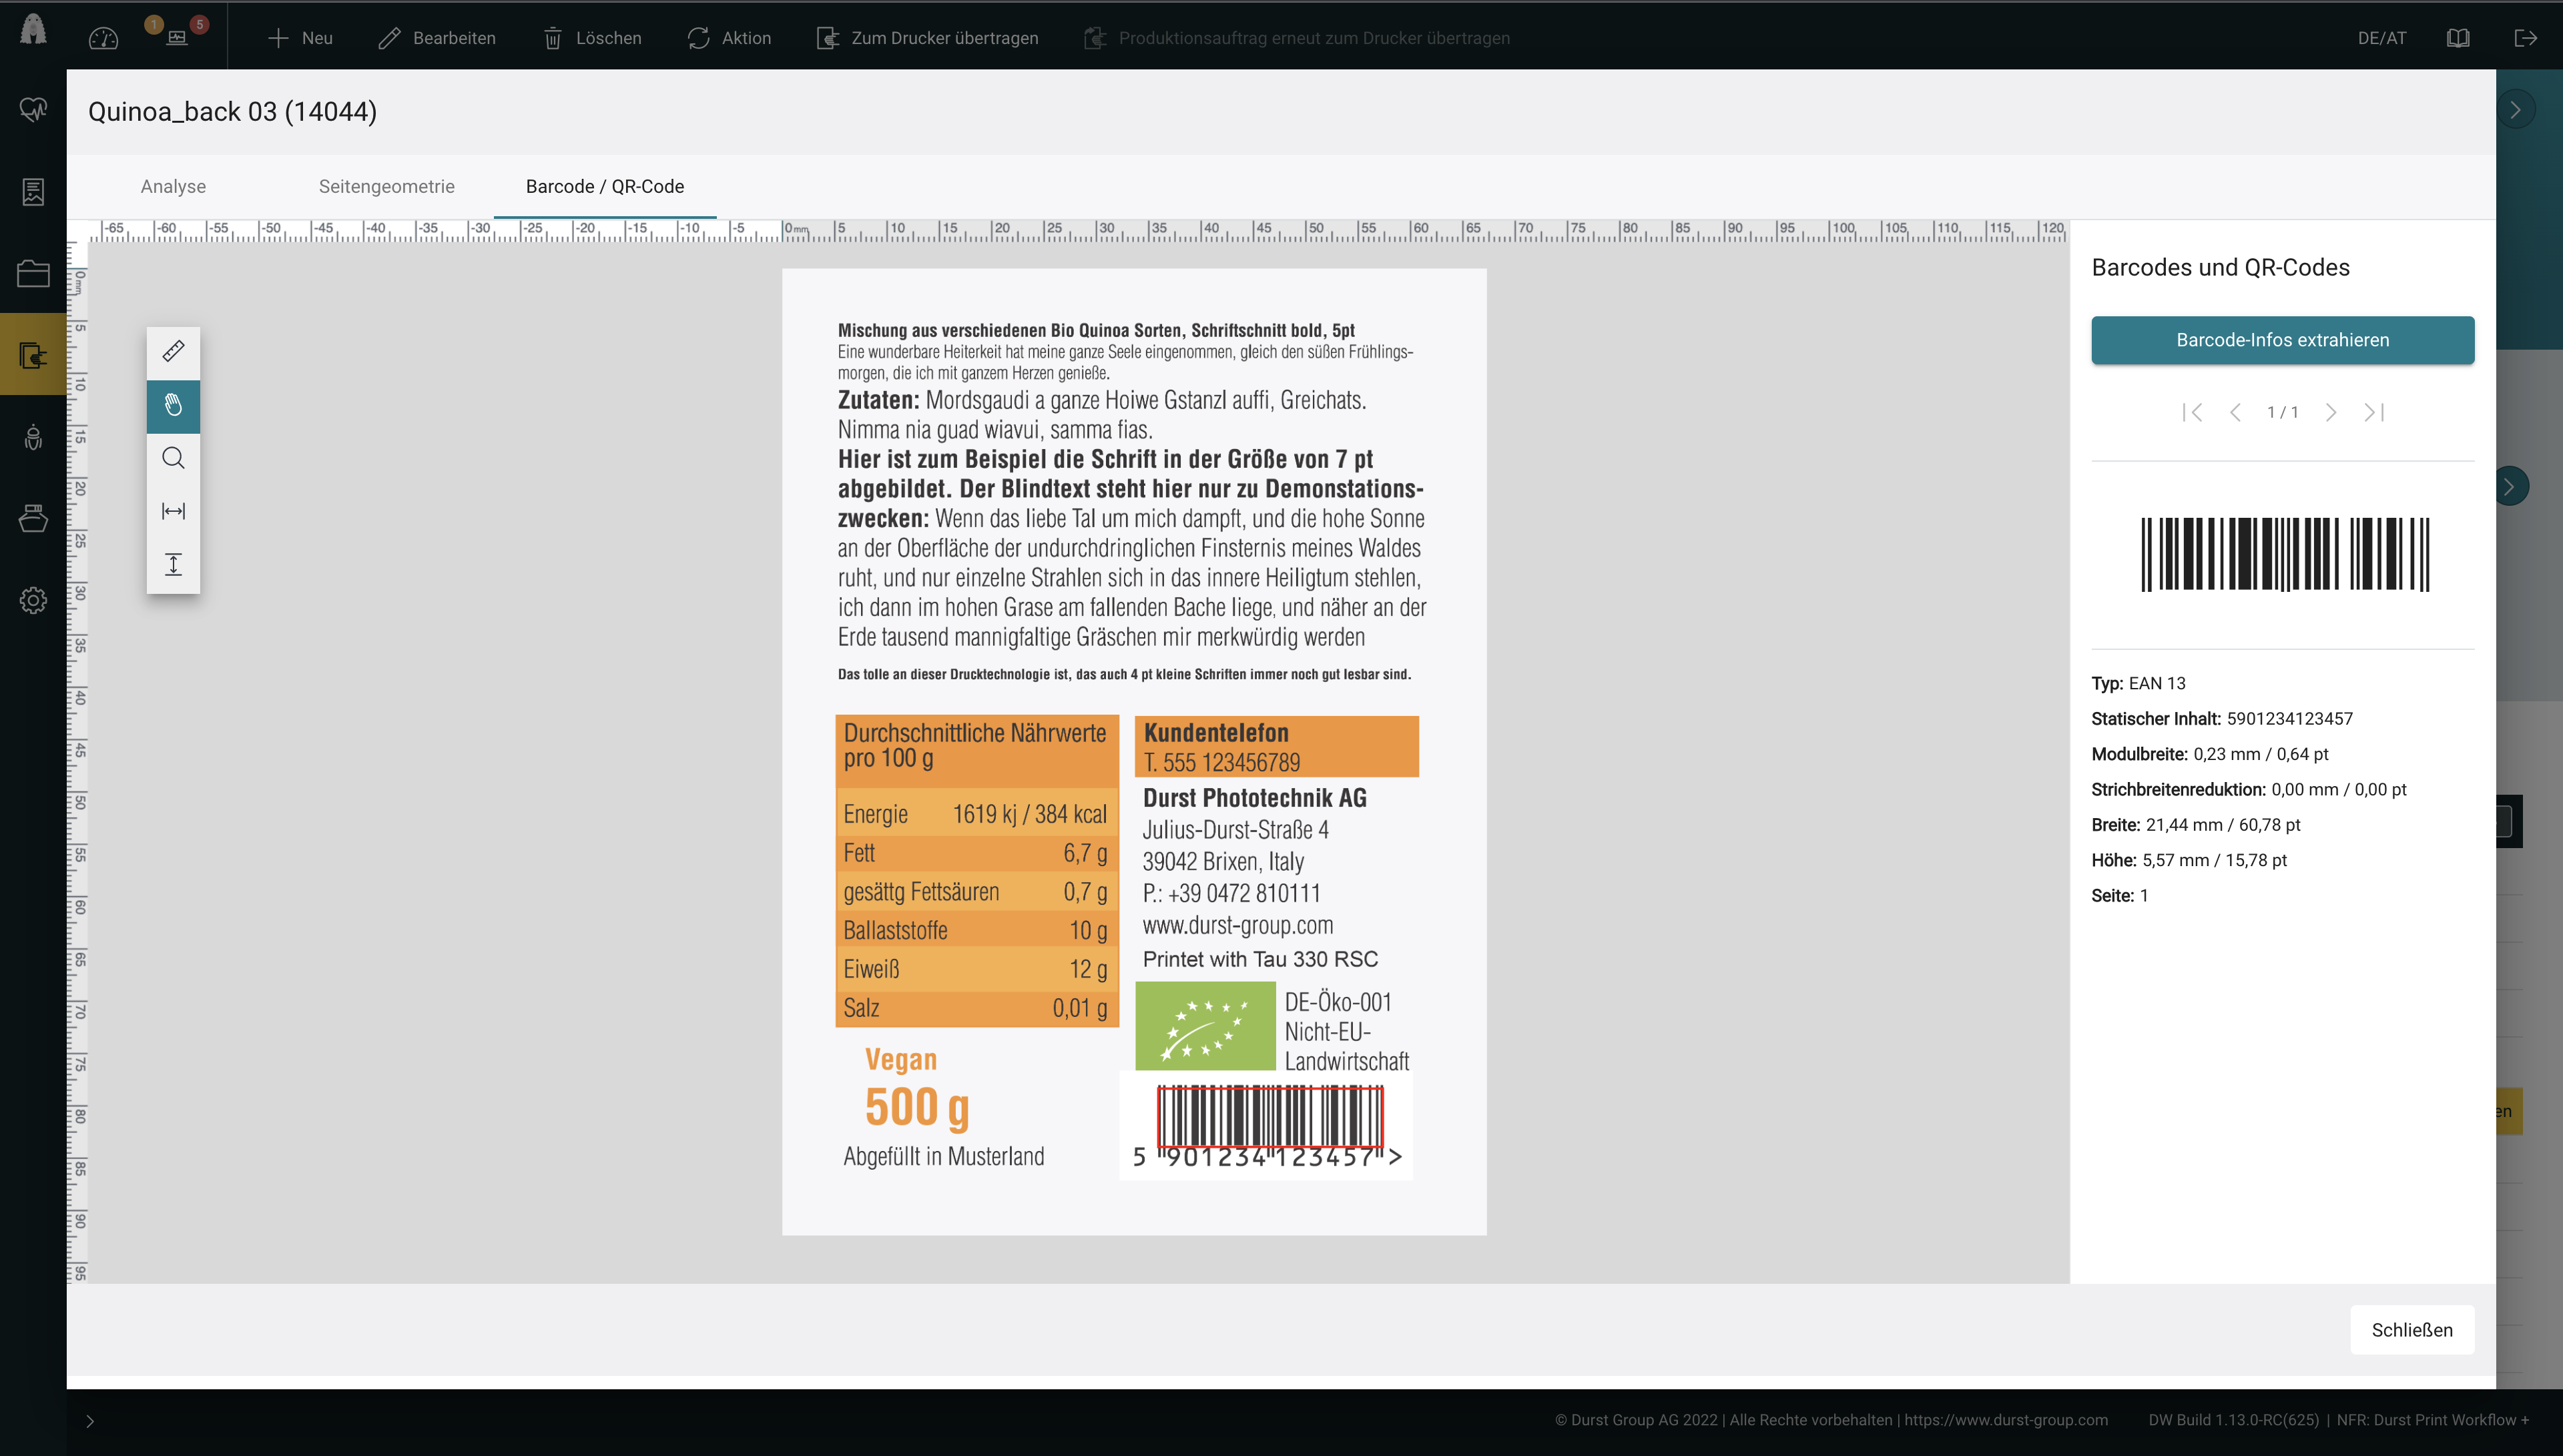This screenshot has width=2563, height=1456.
Task: Select the magnifier zoom tool
Action: [x=173, y=458]
